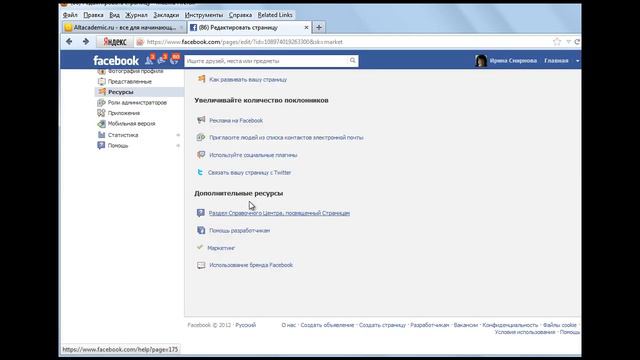The height and width of the screenshot is (360, 640).
Task: Click the checkmark icon next to Маркетинг
Action: coord(200,247)
